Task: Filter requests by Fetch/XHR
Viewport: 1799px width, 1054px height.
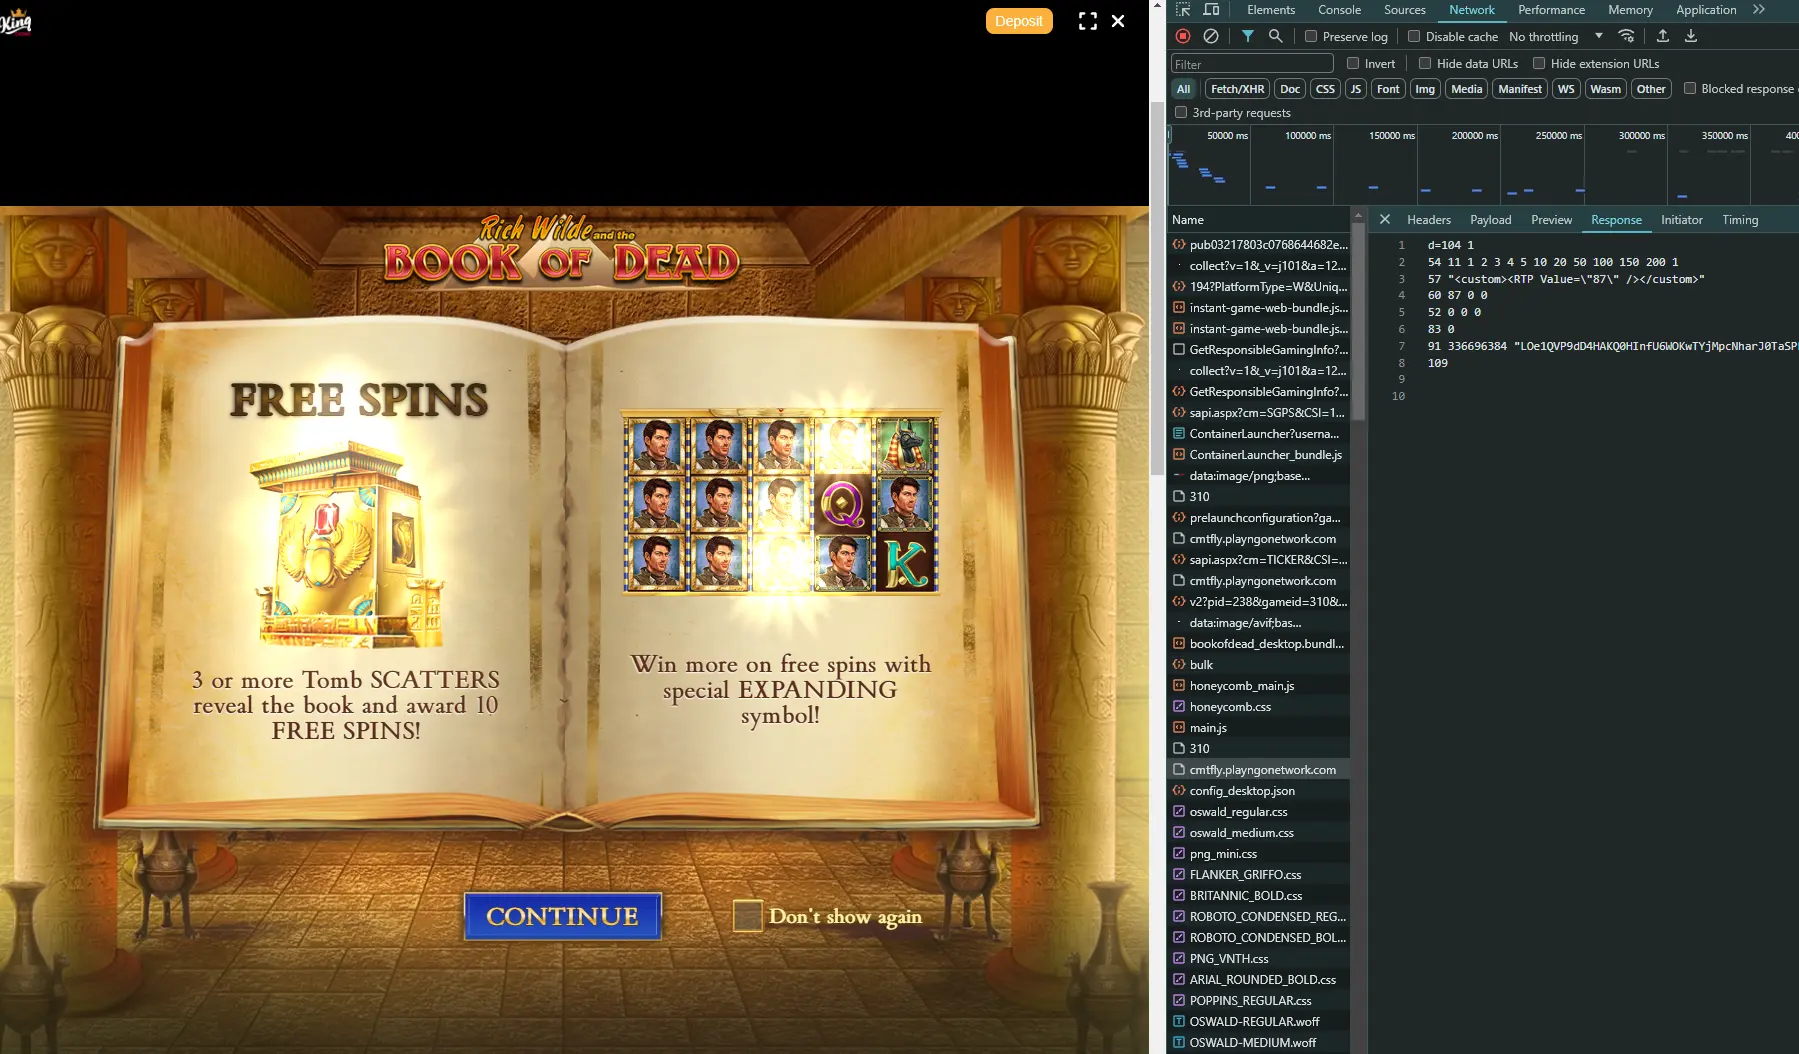Action: pyautogui.click(x=1237, y=89)
